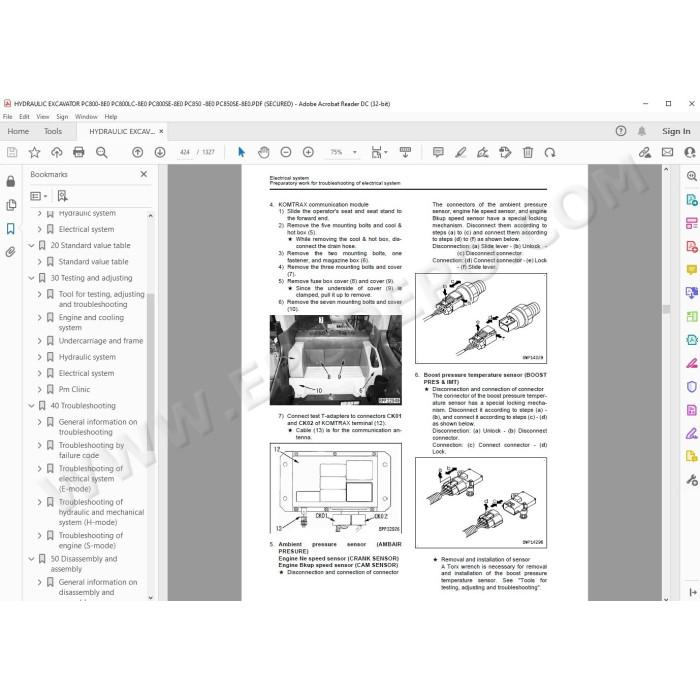Expand Undercarriage and frame bookmark
The height and width of the screenshot is (700, 700).
(x=39, y=341)
